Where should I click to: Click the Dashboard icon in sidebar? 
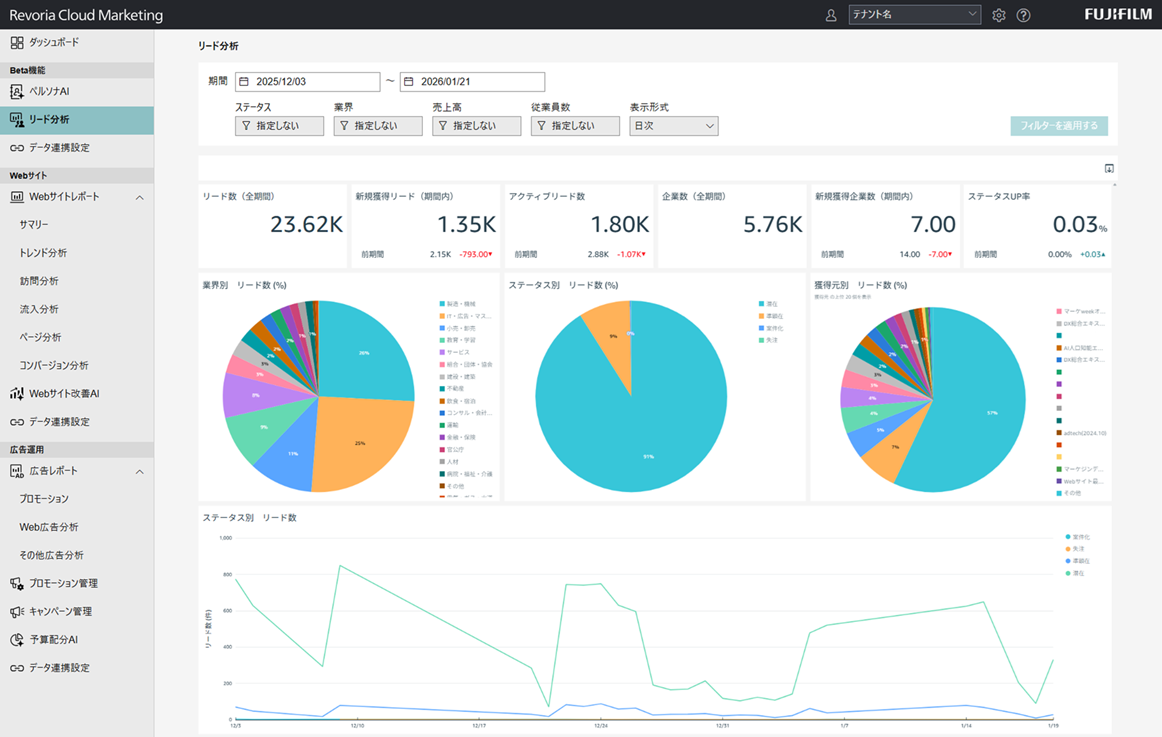coord(17,43)
